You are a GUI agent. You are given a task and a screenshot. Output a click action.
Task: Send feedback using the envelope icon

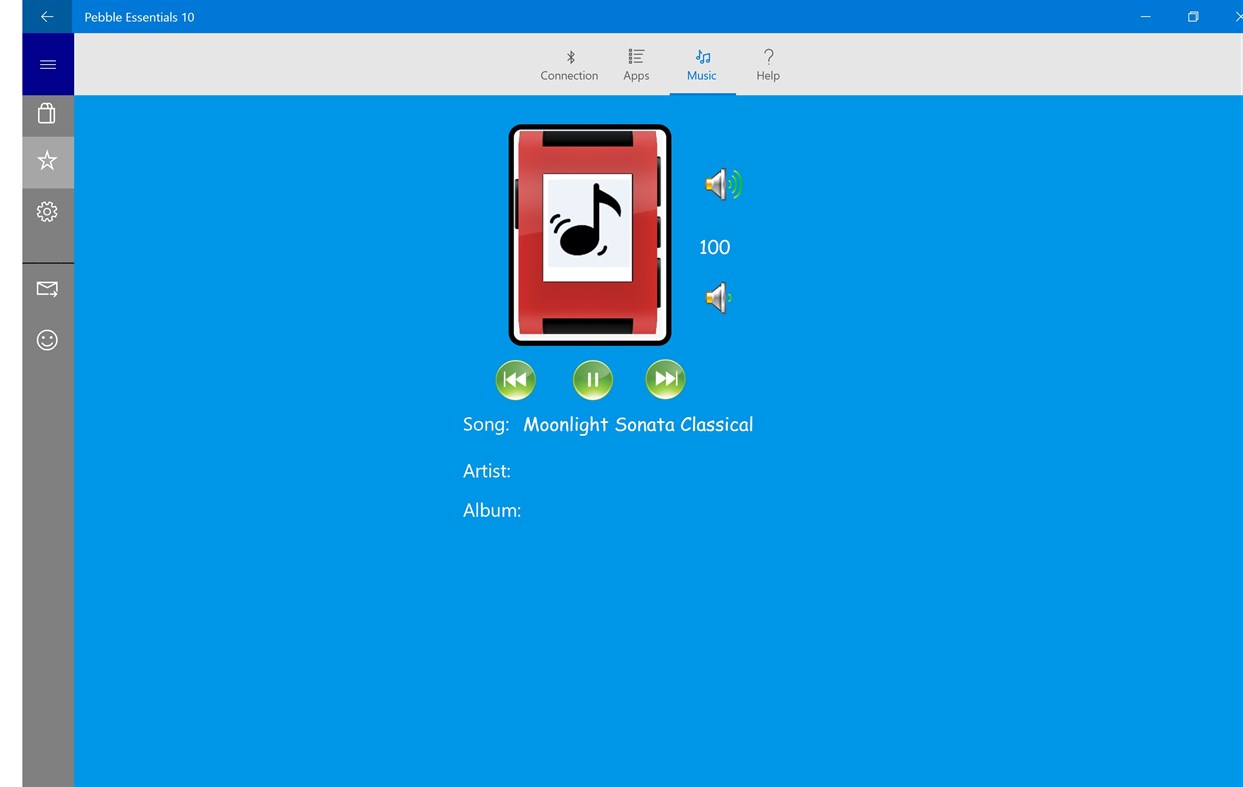click(47, 289)
